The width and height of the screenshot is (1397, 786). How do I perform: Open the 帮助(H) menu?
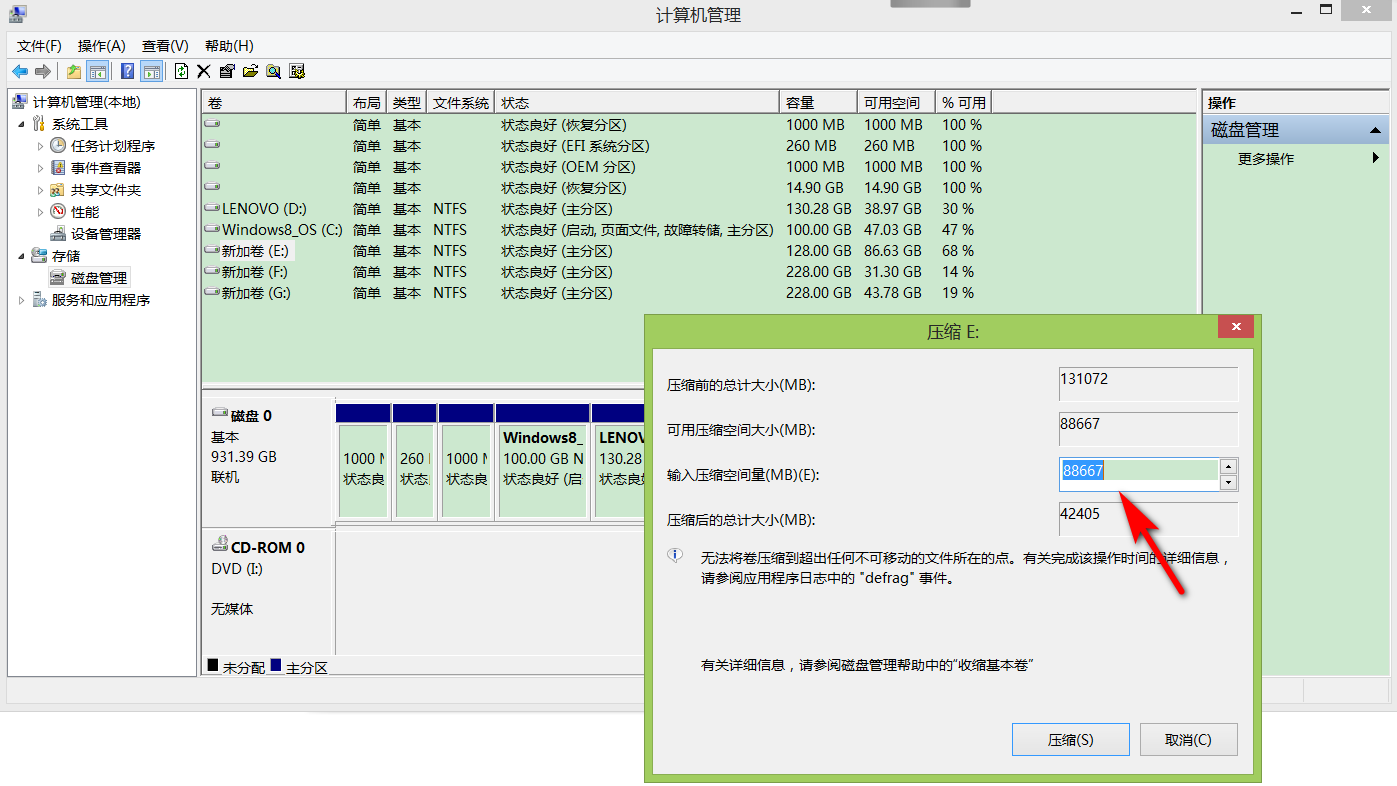coord(229,46)
